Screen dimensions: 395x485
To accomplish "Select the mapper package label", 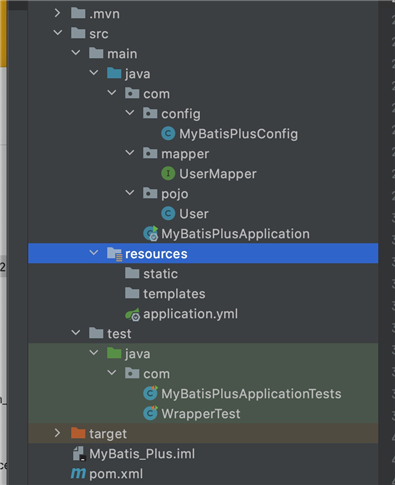I will (185, 154).
